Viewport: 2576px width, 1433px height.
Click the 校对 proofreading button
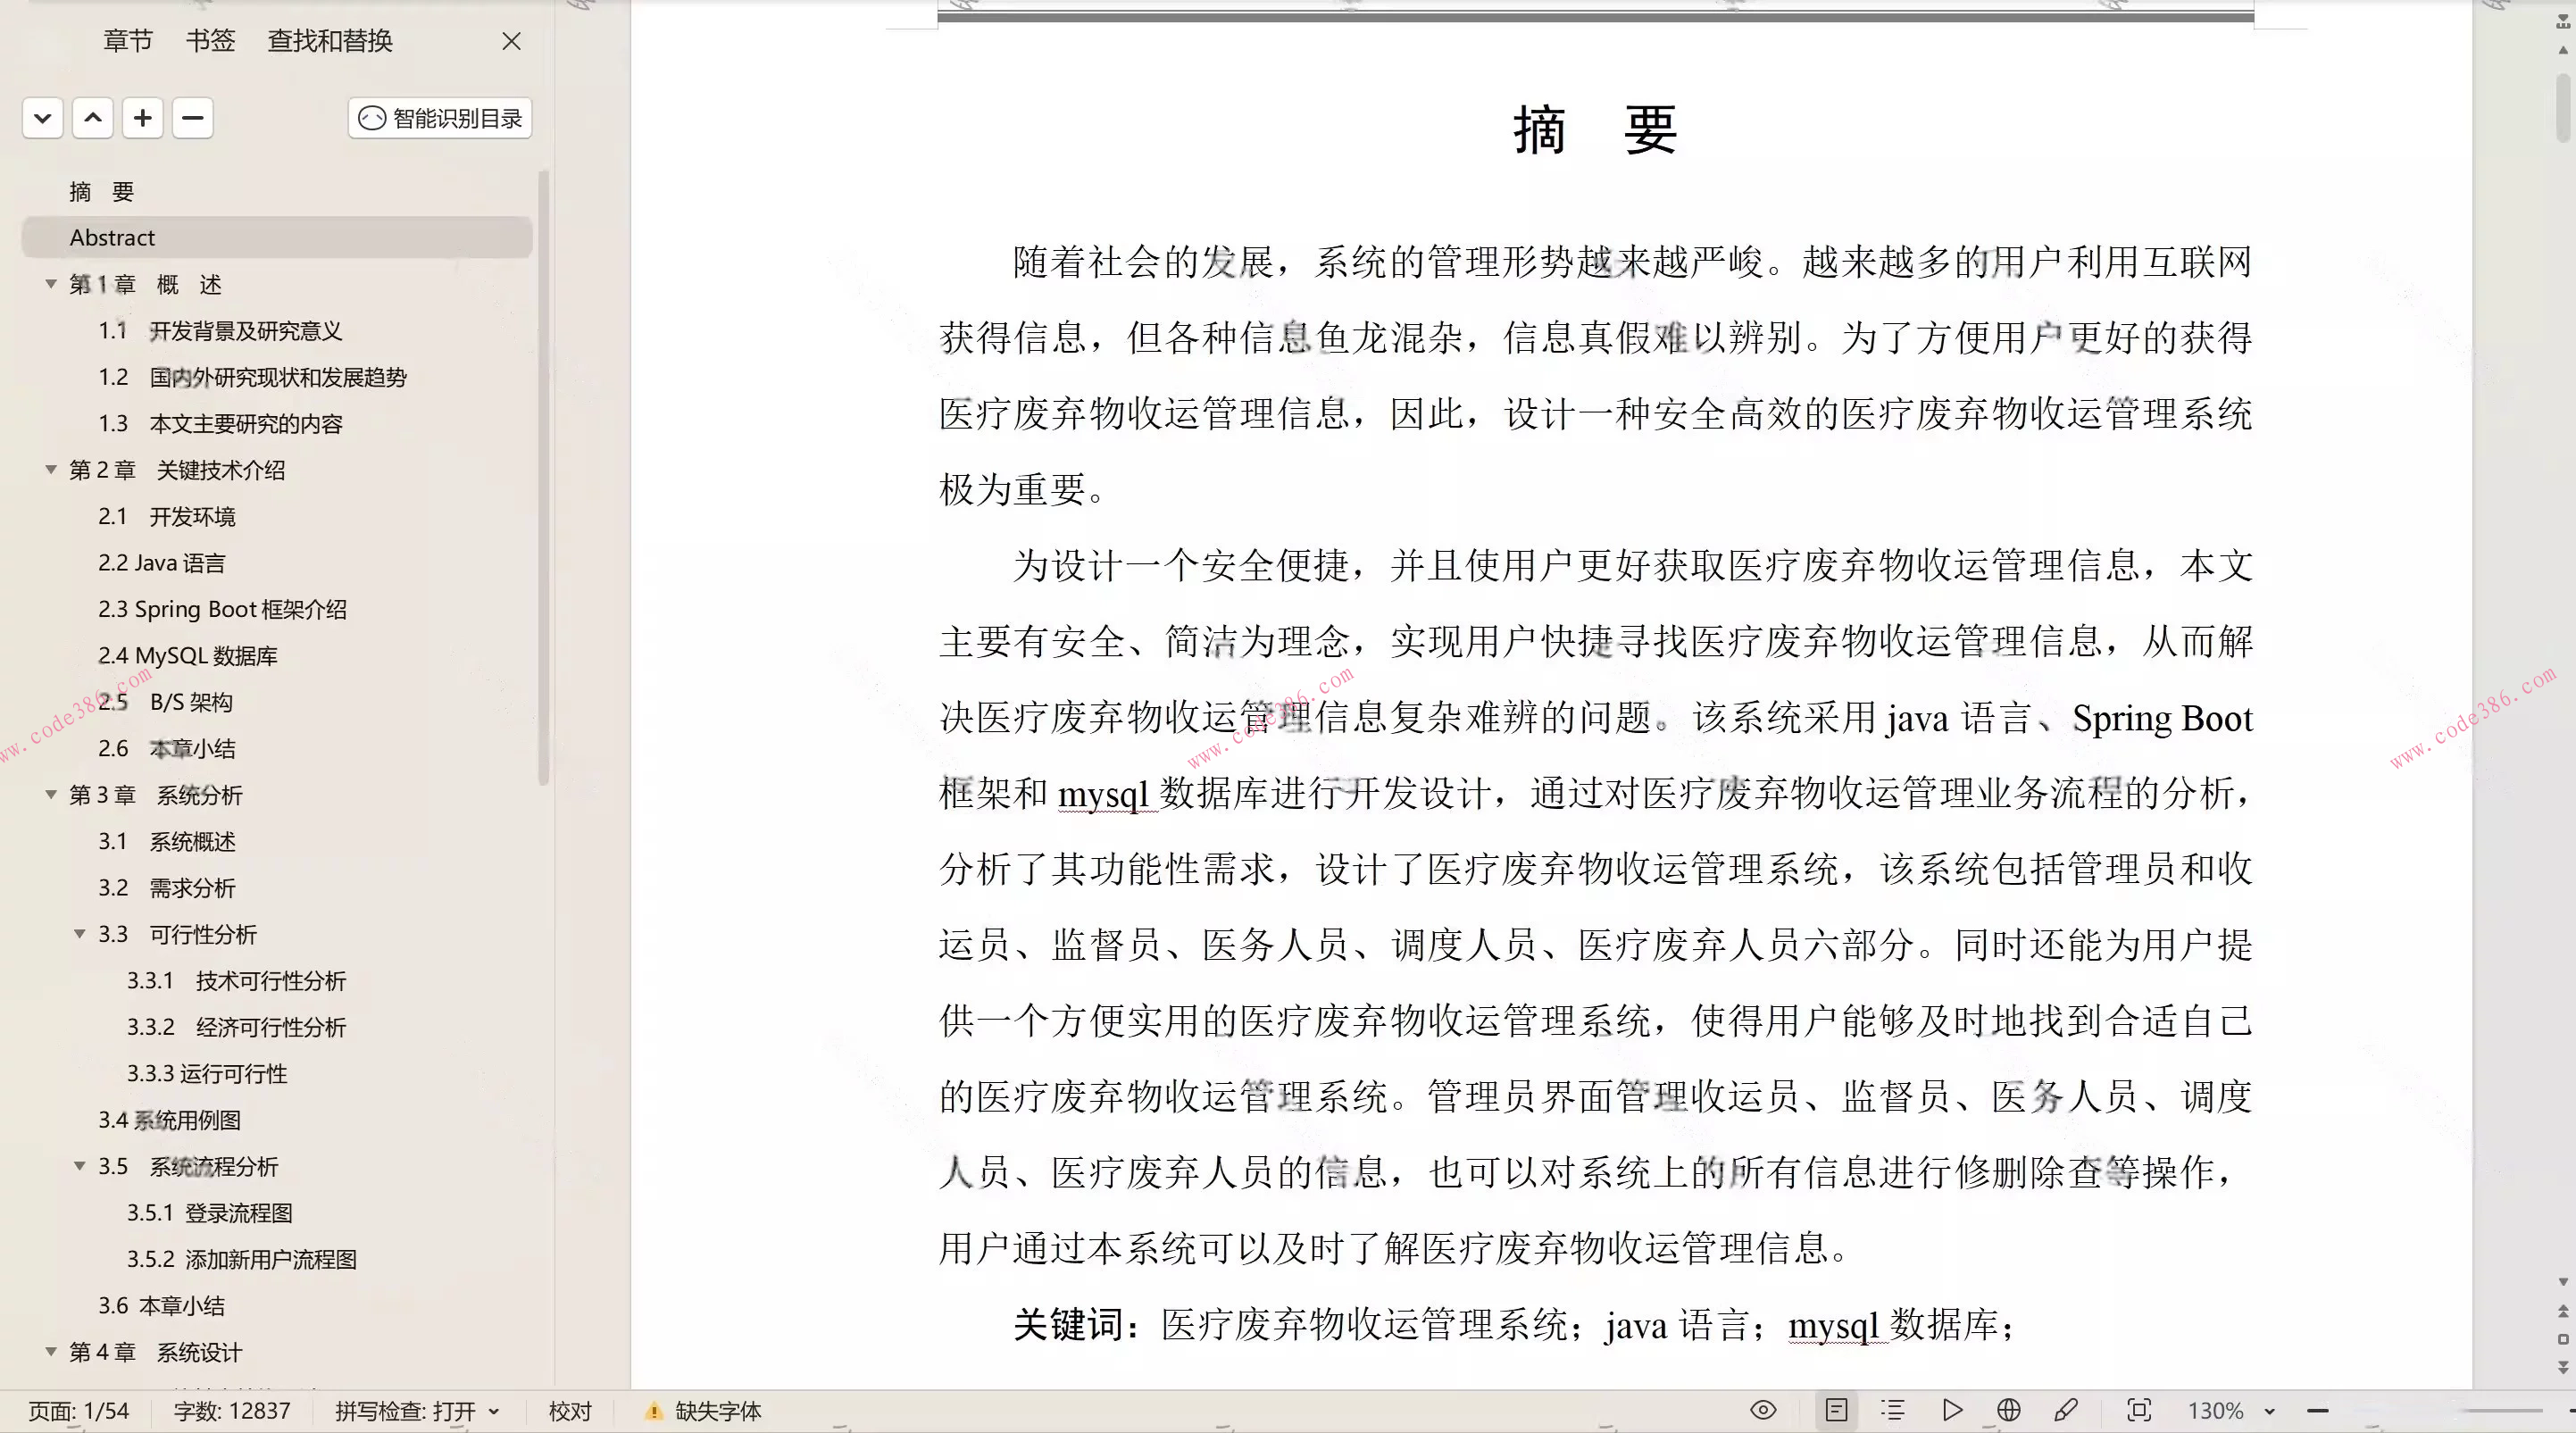[x=568, y=1410]
